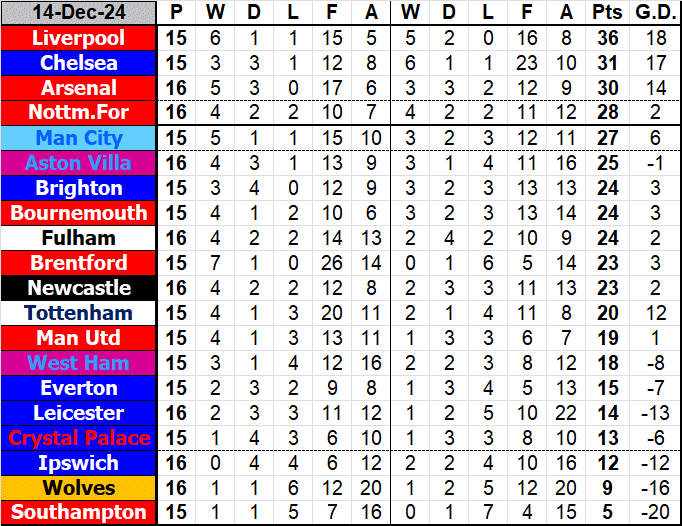682x526 pixels.
Task: Select the West Ham team cell
Action: coord(79,363)
